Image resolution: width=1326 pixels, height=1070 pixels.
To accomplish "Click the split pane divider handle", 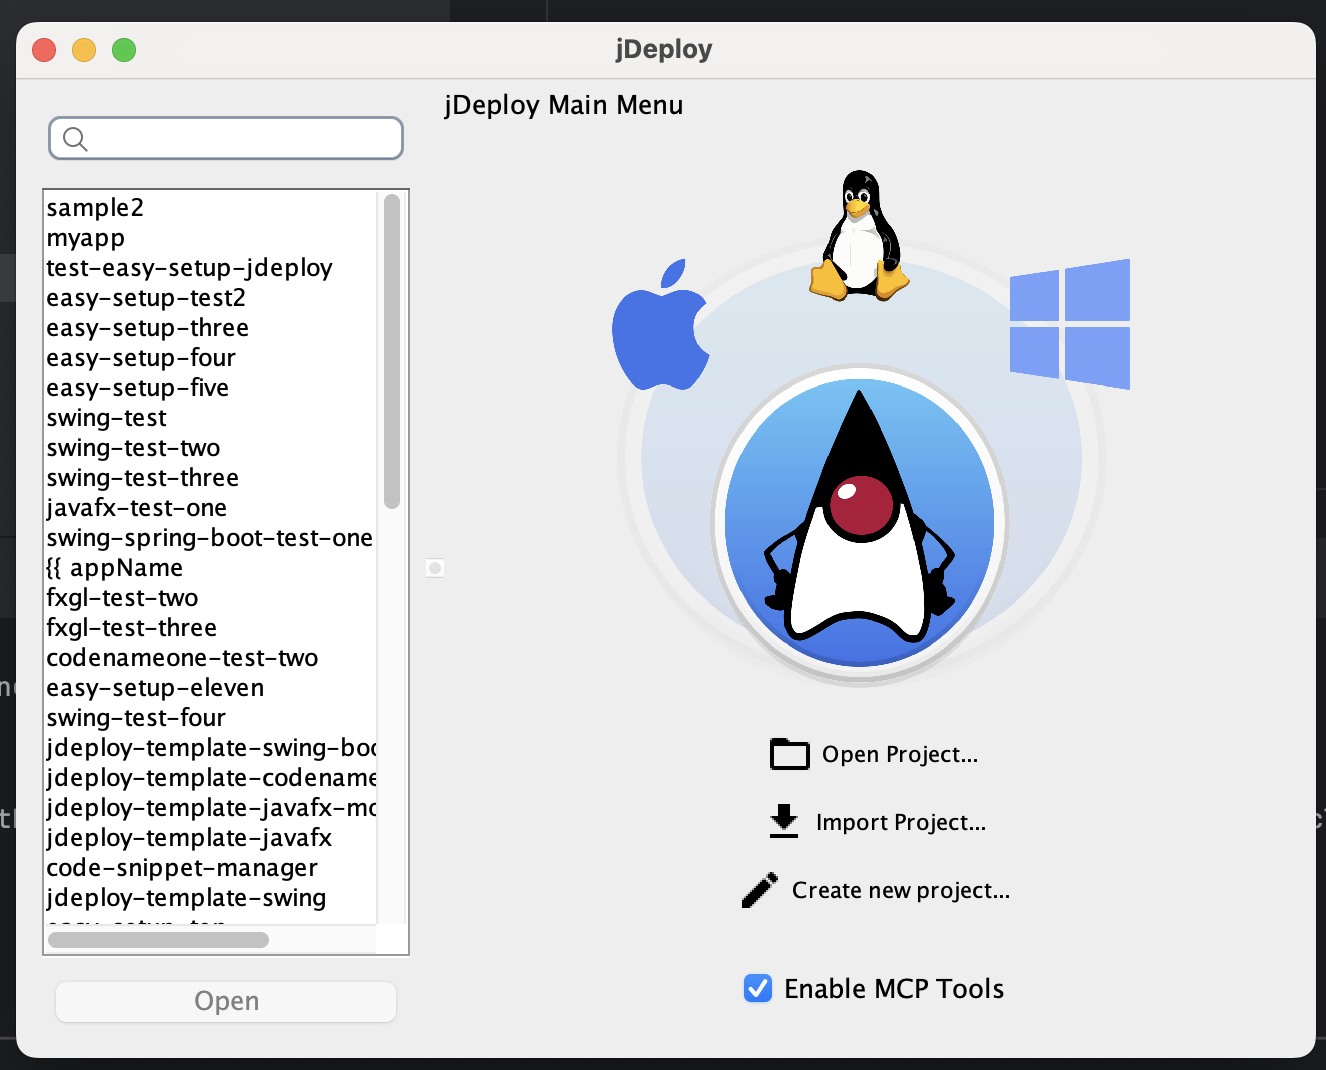I will tap(435, 568).
